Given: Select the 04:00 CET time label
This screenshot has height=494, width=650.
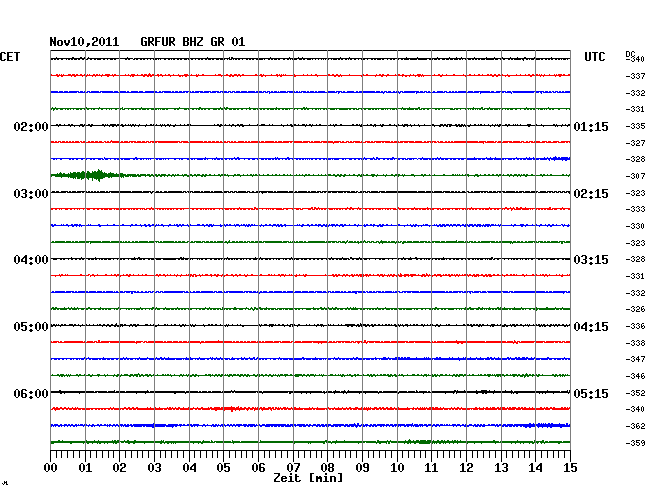Looking at the screenshot, I should tap(31, 260).
